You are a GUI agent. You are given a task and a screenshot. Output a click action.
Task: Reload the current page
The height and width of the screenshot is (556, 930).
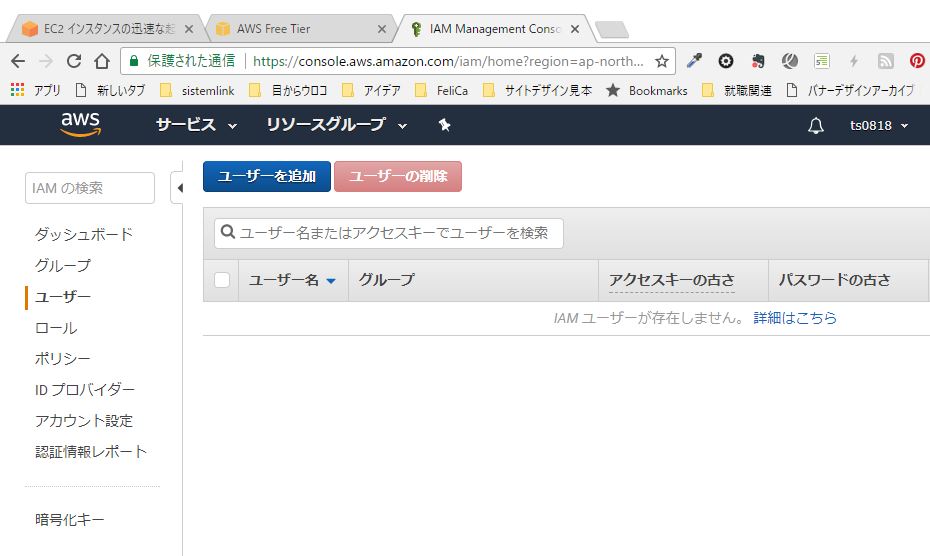click(74, 61)
